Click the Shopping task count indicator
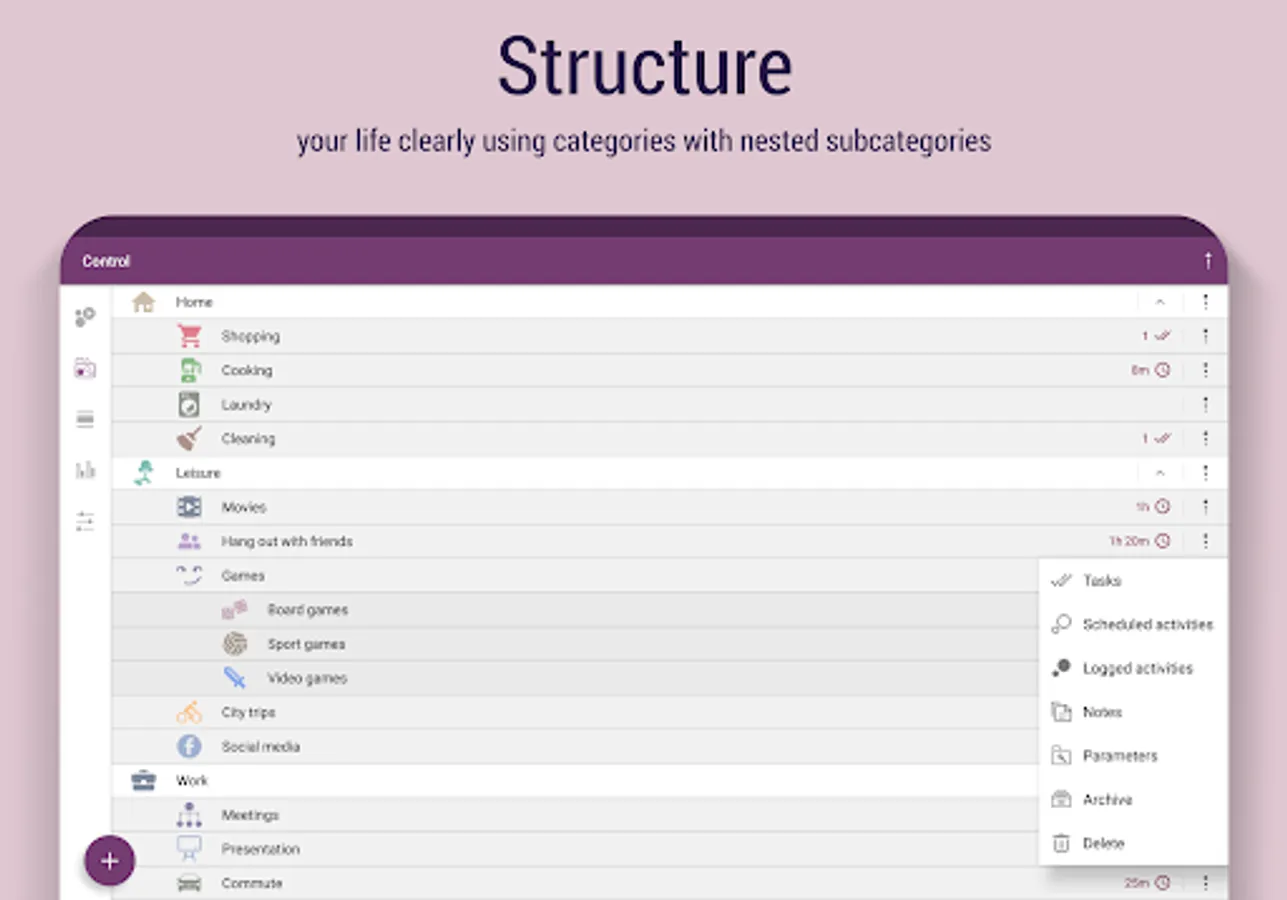The image size is (1287, 900). click(1156, 336)
